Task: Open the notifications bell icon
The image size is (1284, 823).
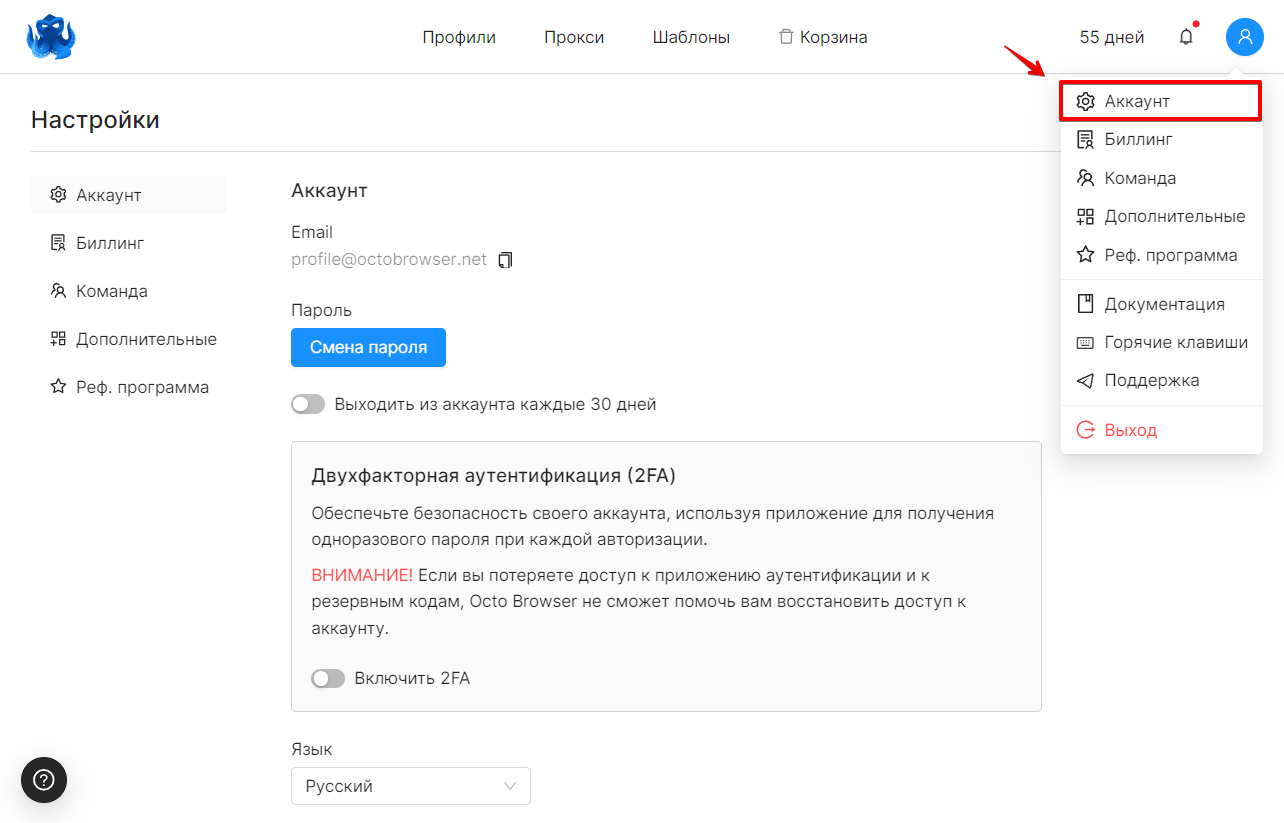Action: [x=1186, y=37]
